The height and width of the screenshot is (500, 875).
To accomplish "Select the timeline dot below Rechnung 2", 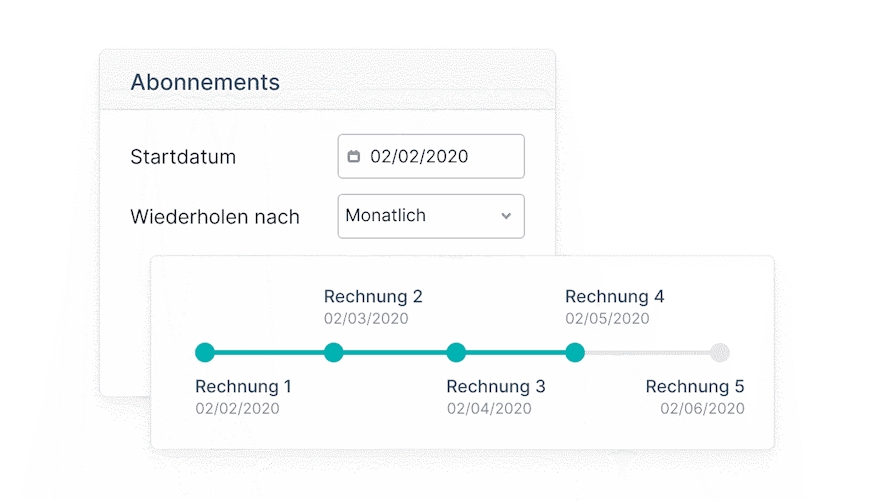I will pyautogui.click(x=334, y=352).
